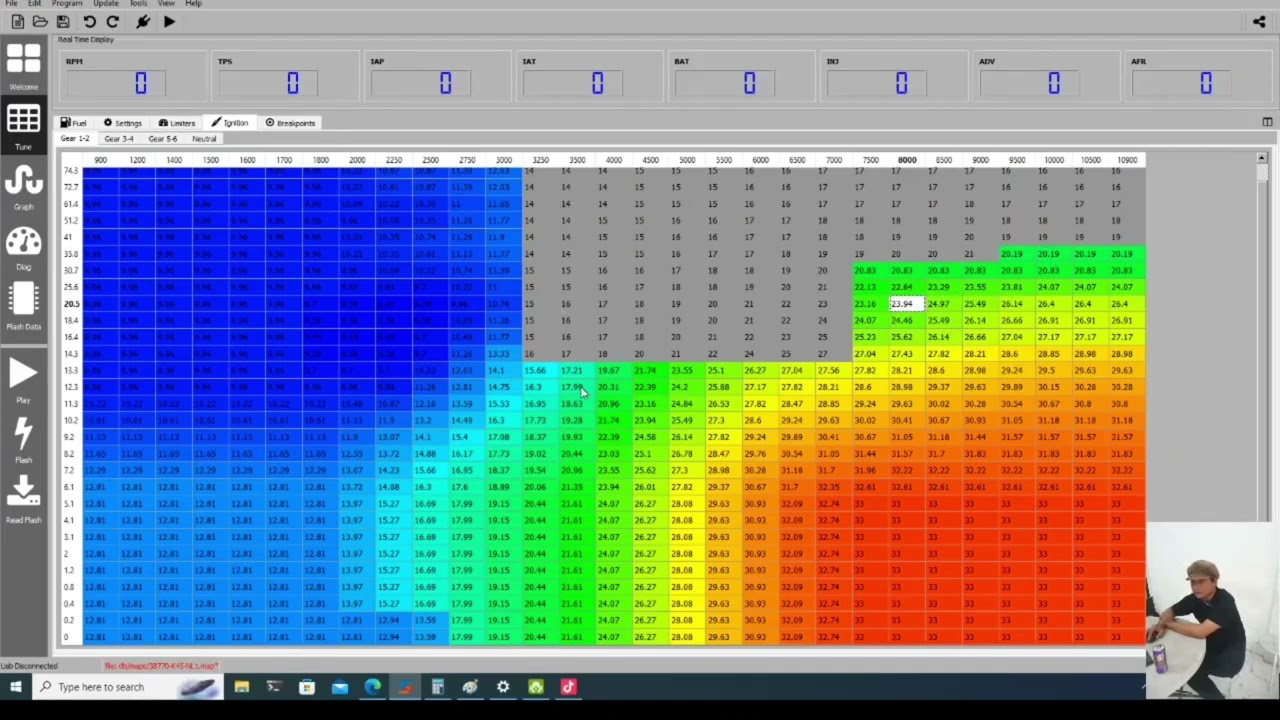Screen dimensions: 1280x720
Task: Connect to ECU via plug icon
Action: tap(143, 21)
